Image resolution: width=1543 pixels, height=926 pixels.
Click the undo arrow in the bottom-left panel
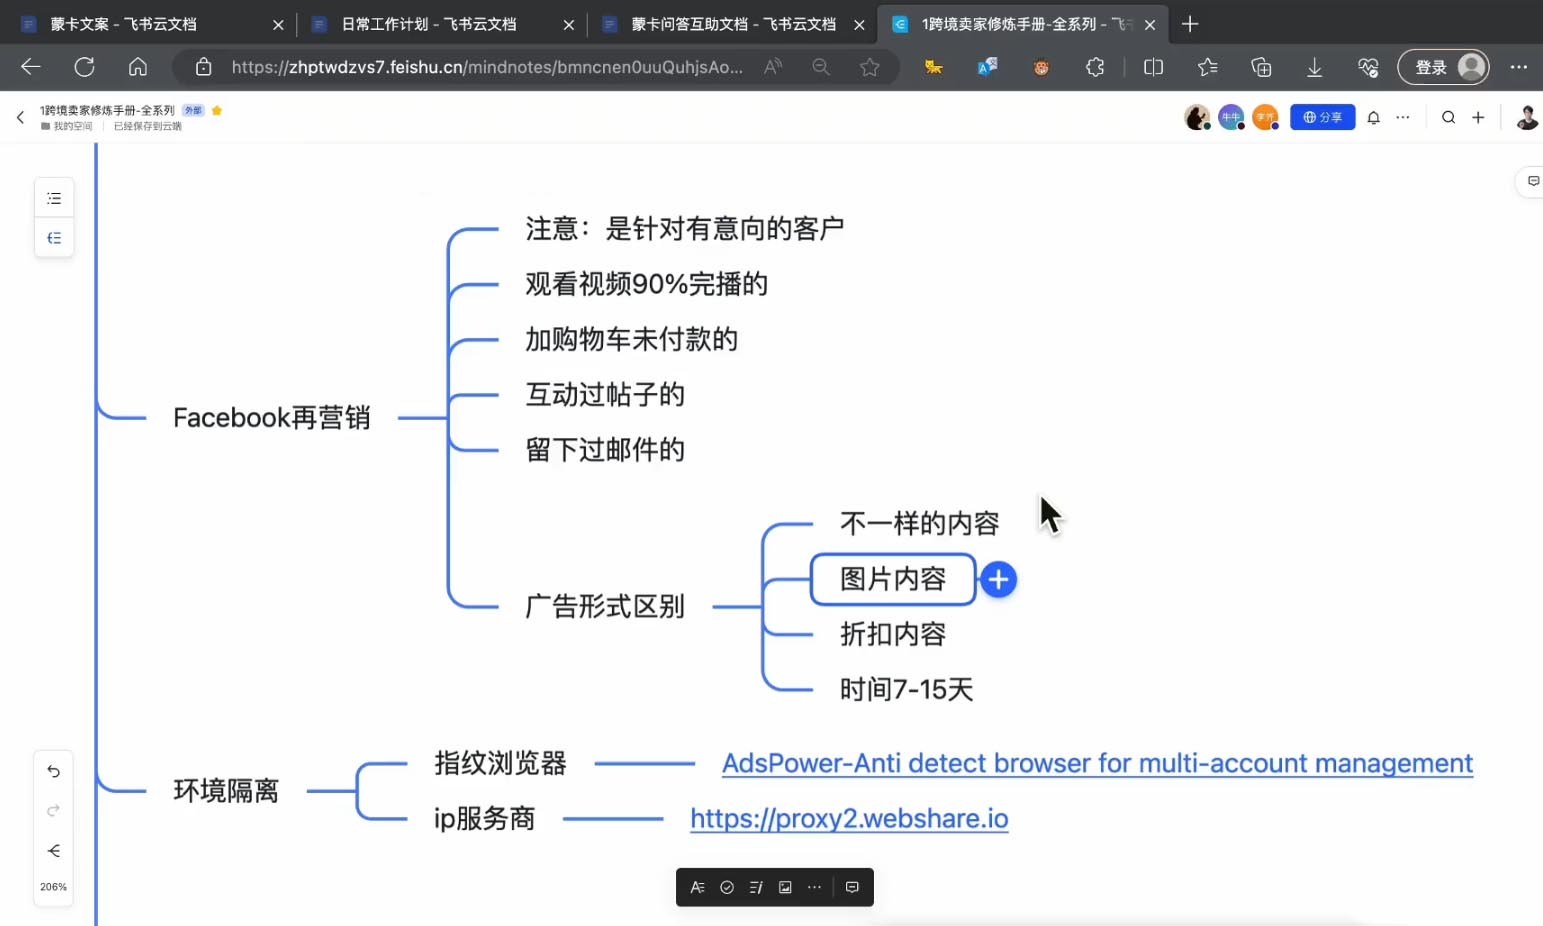[53, 771]
